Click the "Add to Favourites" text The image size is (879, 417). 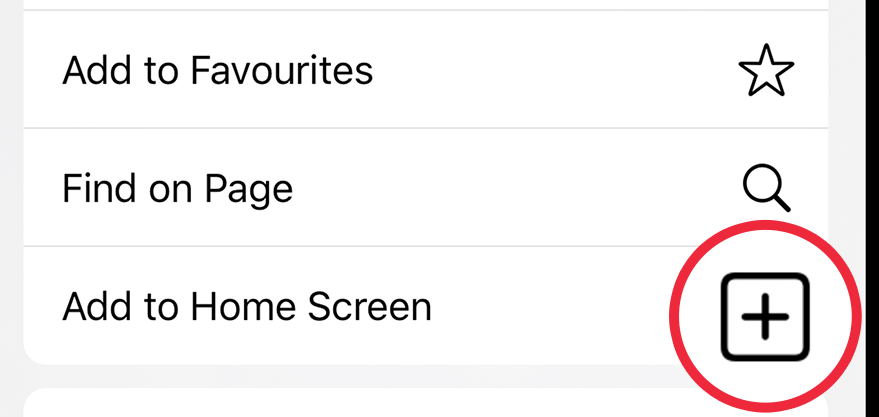[x=217, y=71]
